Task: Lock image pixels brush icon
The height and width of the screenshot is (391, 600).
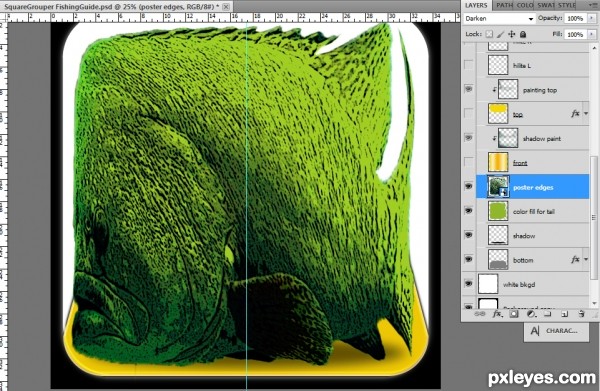Action: pyautogui.click(x=501, y=34)
